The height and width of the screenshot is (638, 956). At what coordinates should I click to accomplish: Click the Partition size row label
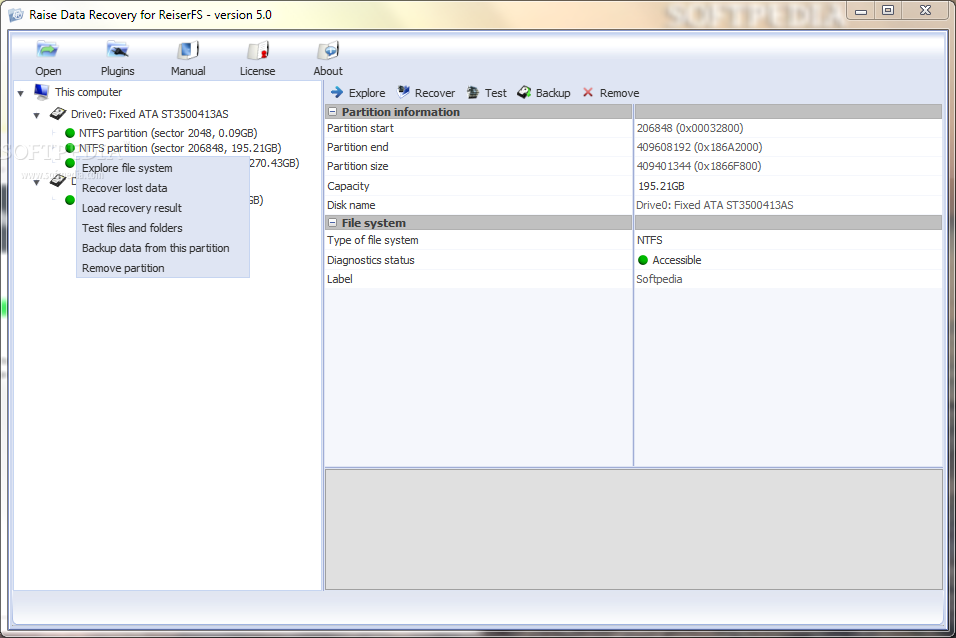click(357, 166)
